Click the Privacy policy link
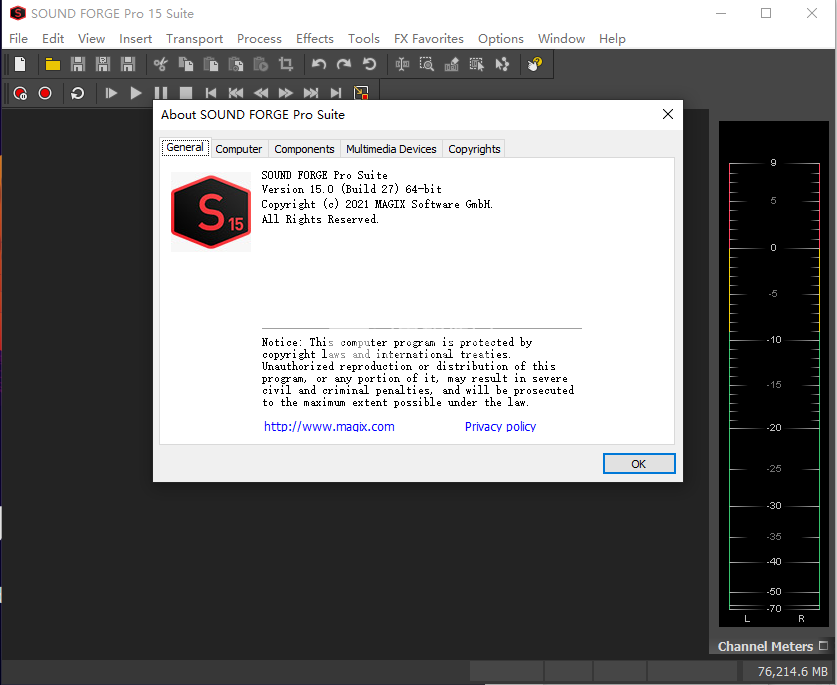 coord(500,426)
